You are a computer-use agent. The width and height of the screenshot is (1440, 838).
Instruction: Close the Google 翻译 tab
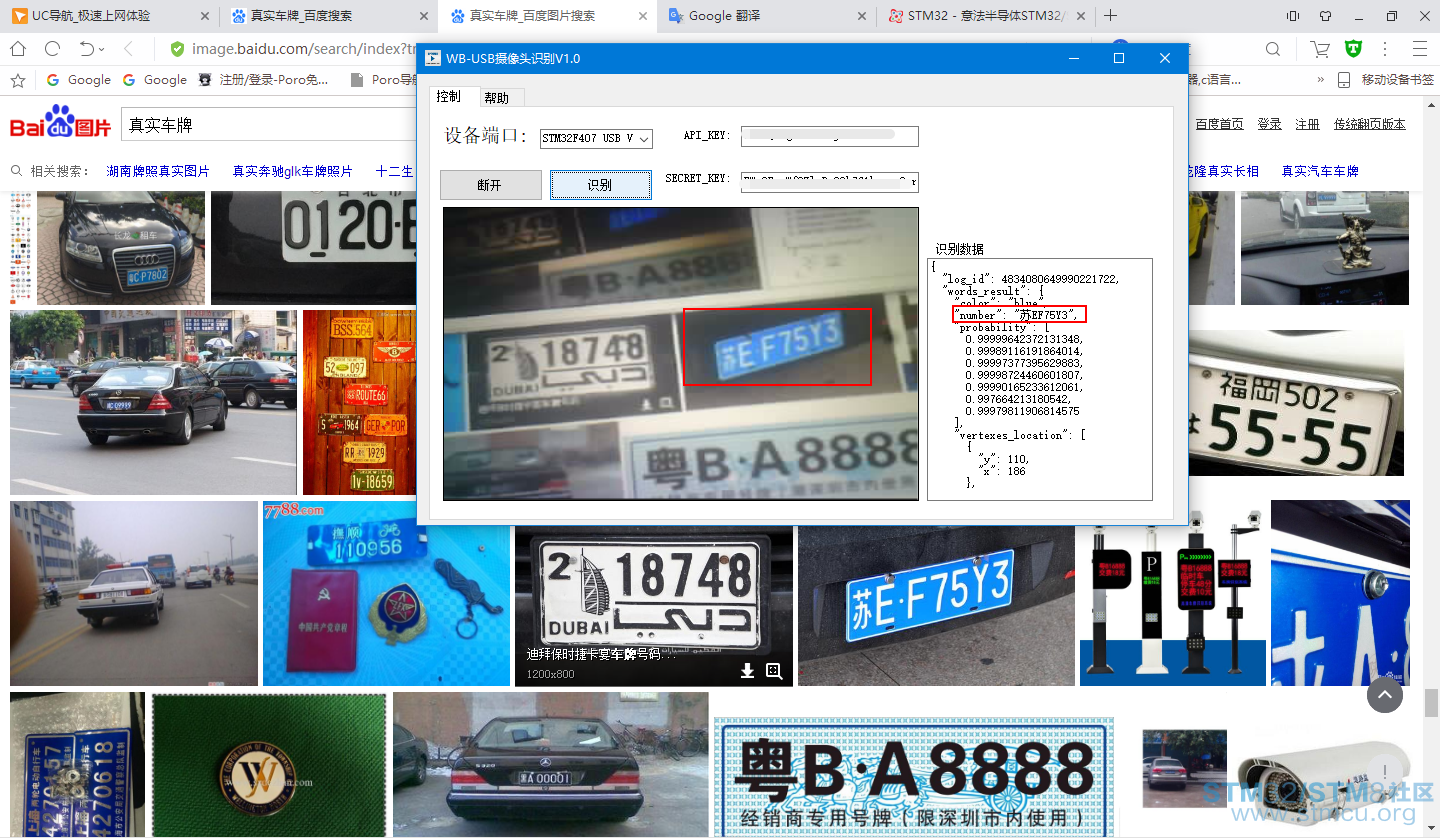862,16
